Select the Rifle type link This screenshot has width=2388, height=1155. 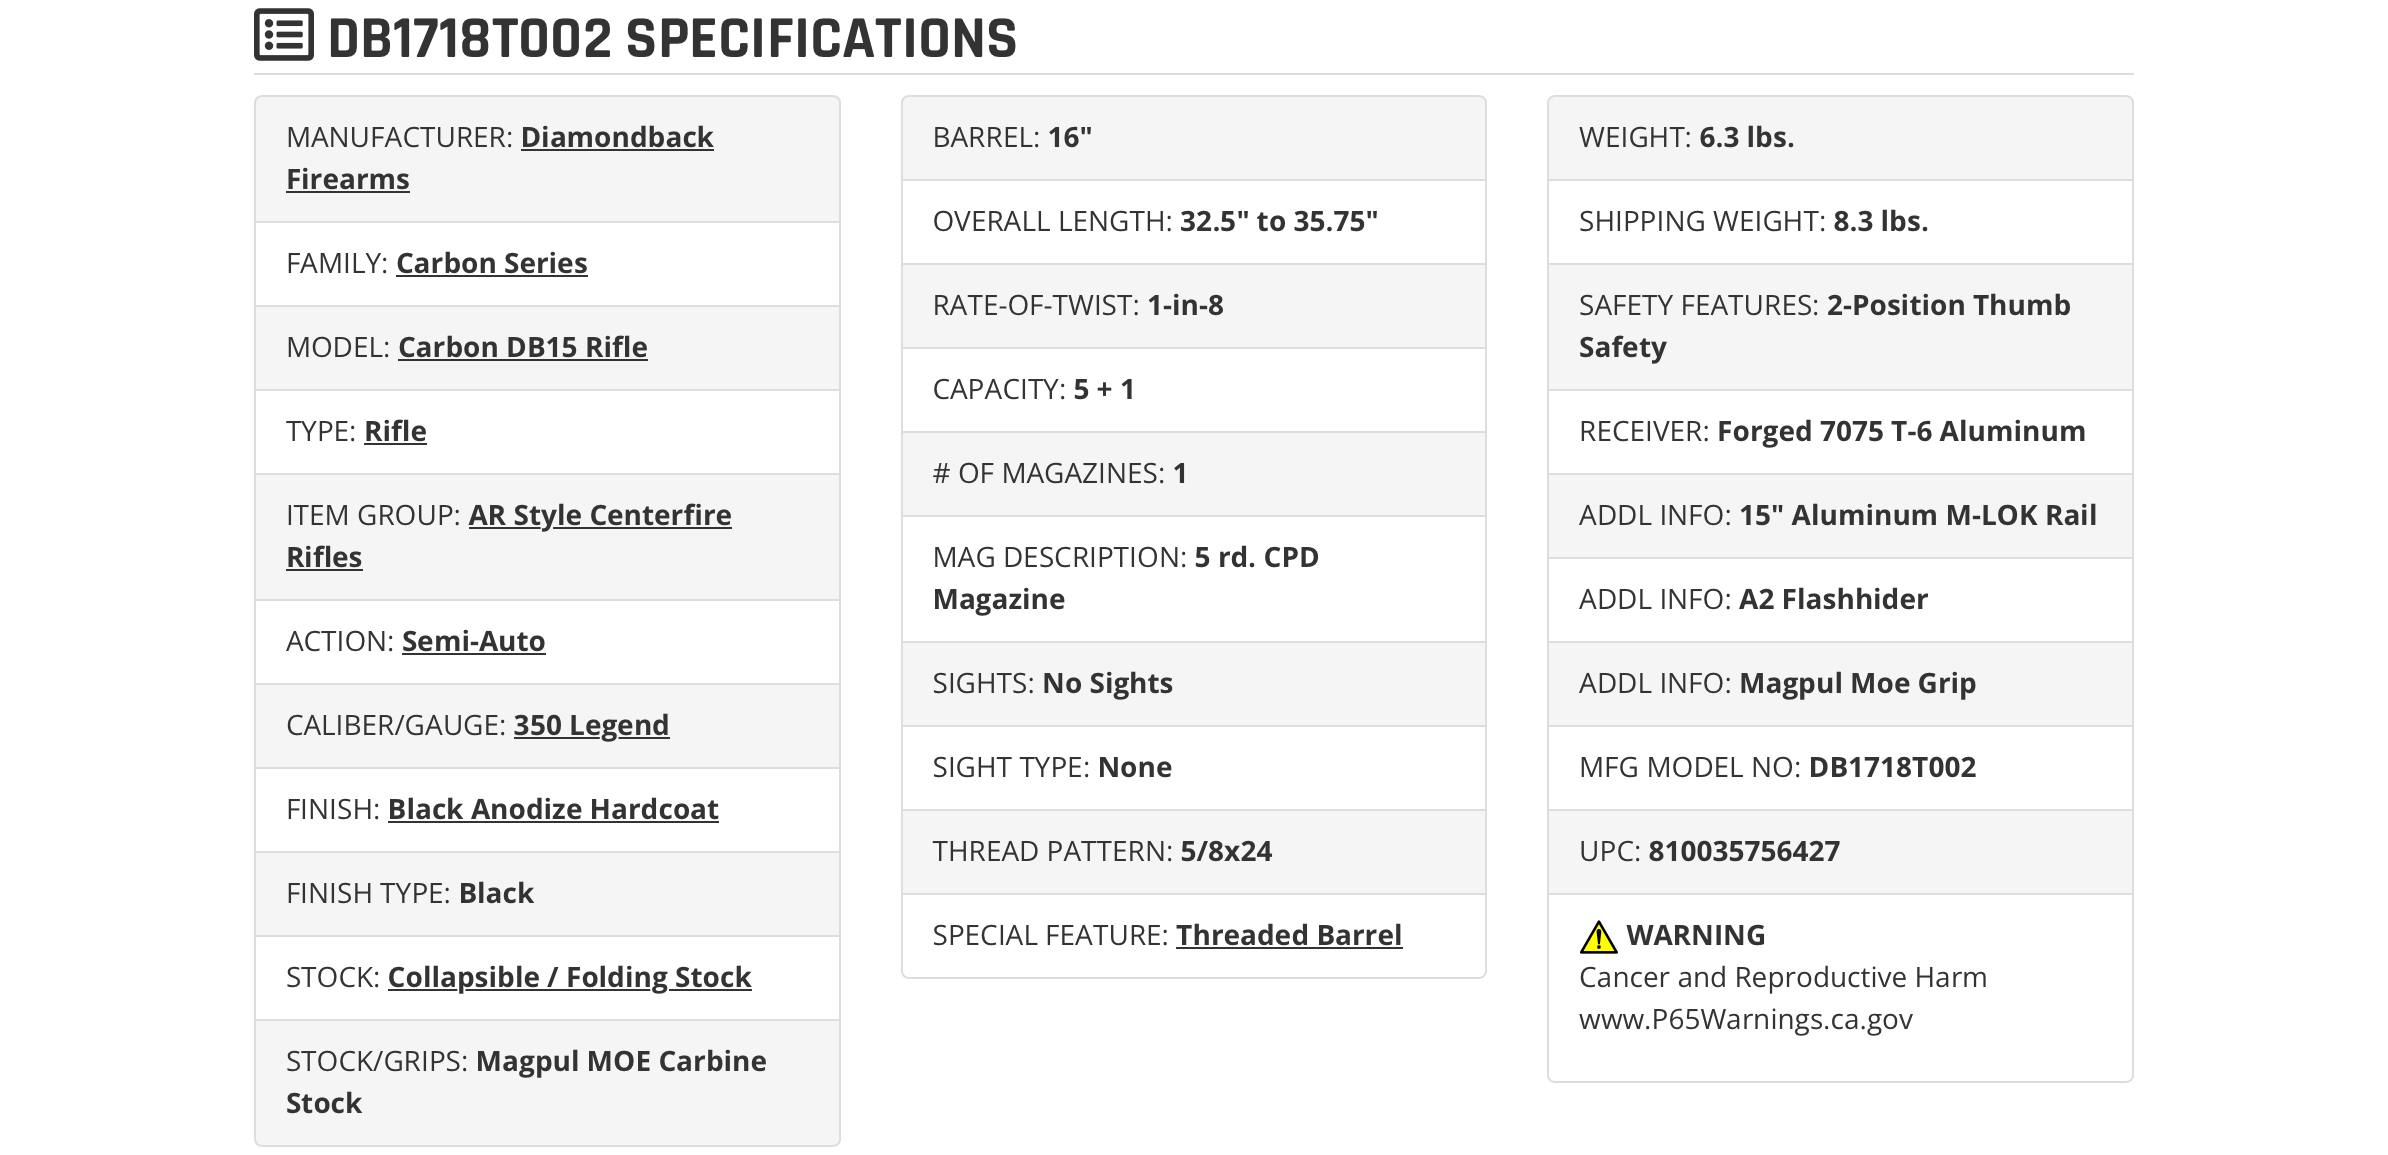tap(395, 431)
